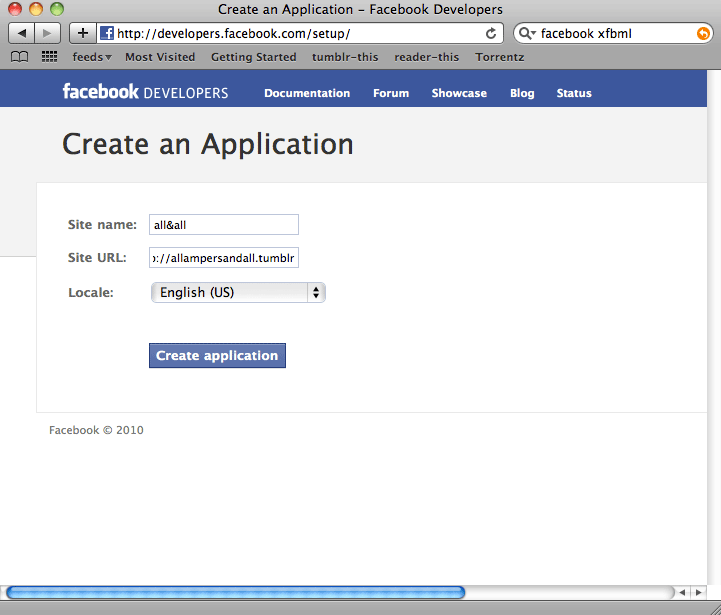This screenshot has height=615, width=721.
Task: Click the Create an Application heading
Action: click(208, 144)
